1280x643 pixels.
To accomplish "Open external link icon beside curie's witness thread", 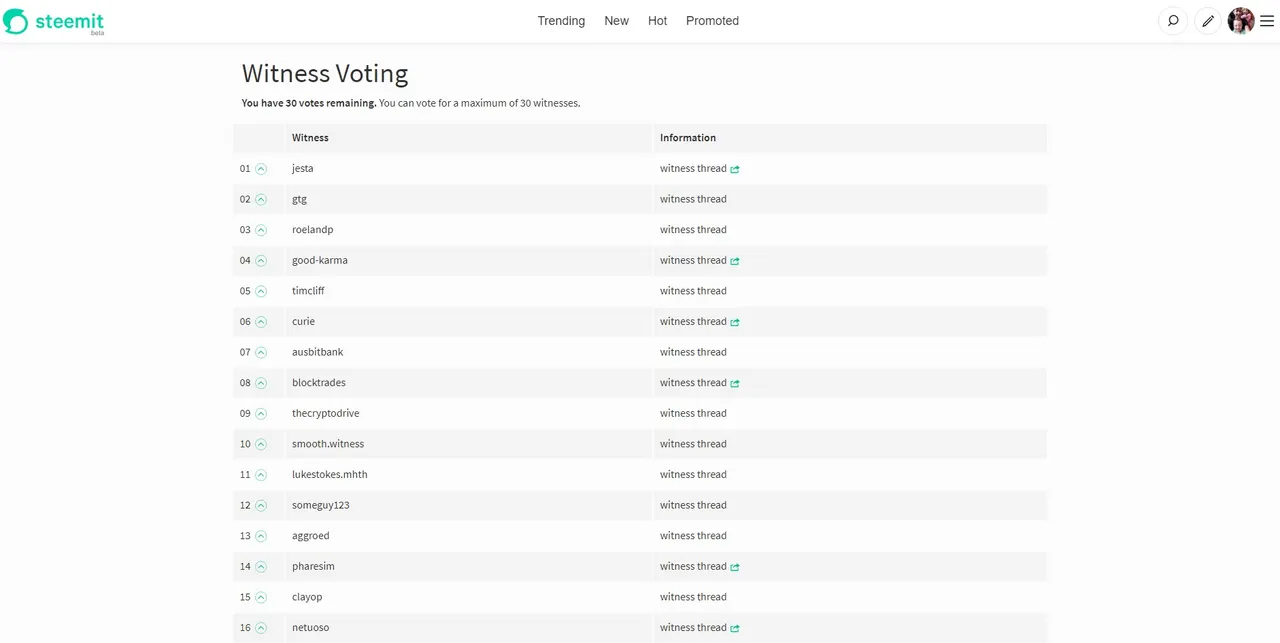I will [x=735, y=322].
